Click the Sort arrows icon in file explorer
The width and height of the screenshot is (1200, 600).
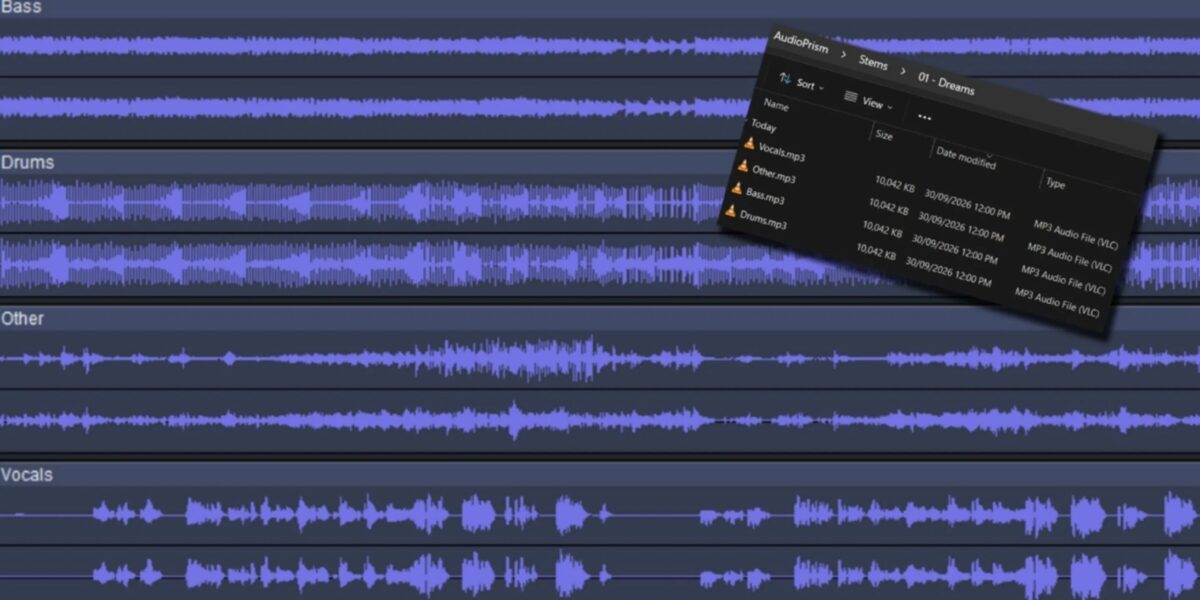tap(785, 78)
